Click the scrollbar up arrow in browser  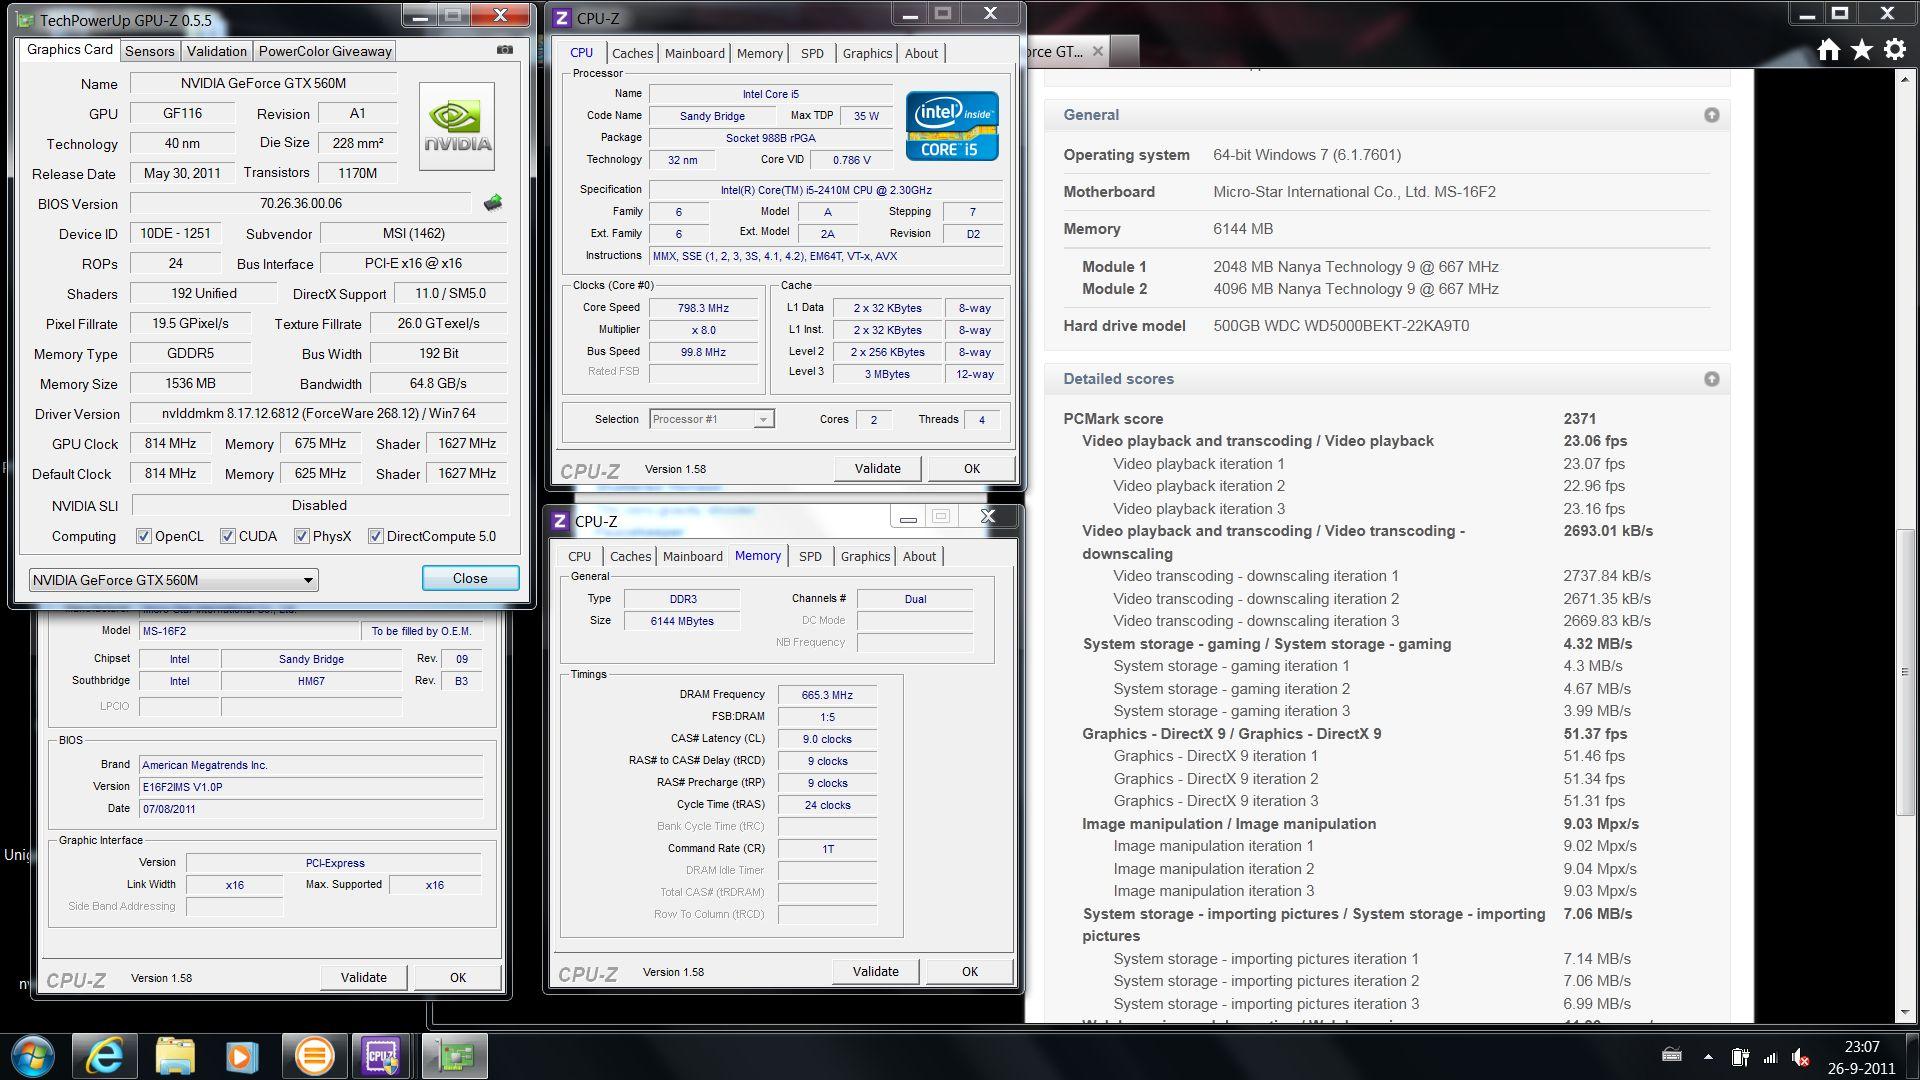point(1905,80)
